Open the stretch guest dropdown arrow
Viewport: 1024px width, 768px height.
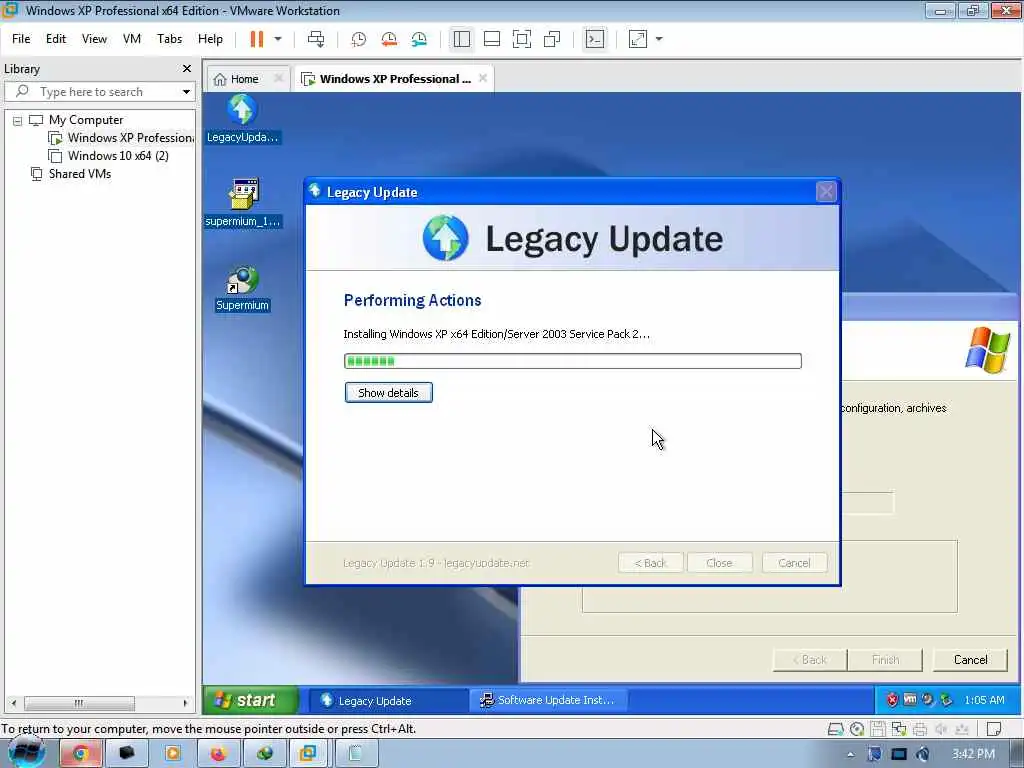pyautogui.click(x=659, y=39)
